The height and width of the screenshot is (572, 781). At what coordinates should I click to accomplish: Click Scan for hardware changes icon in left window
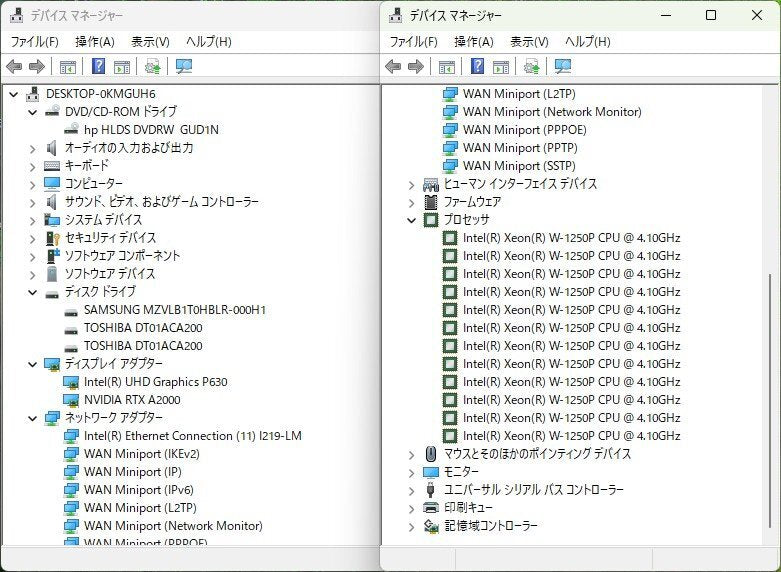(184, 66)
